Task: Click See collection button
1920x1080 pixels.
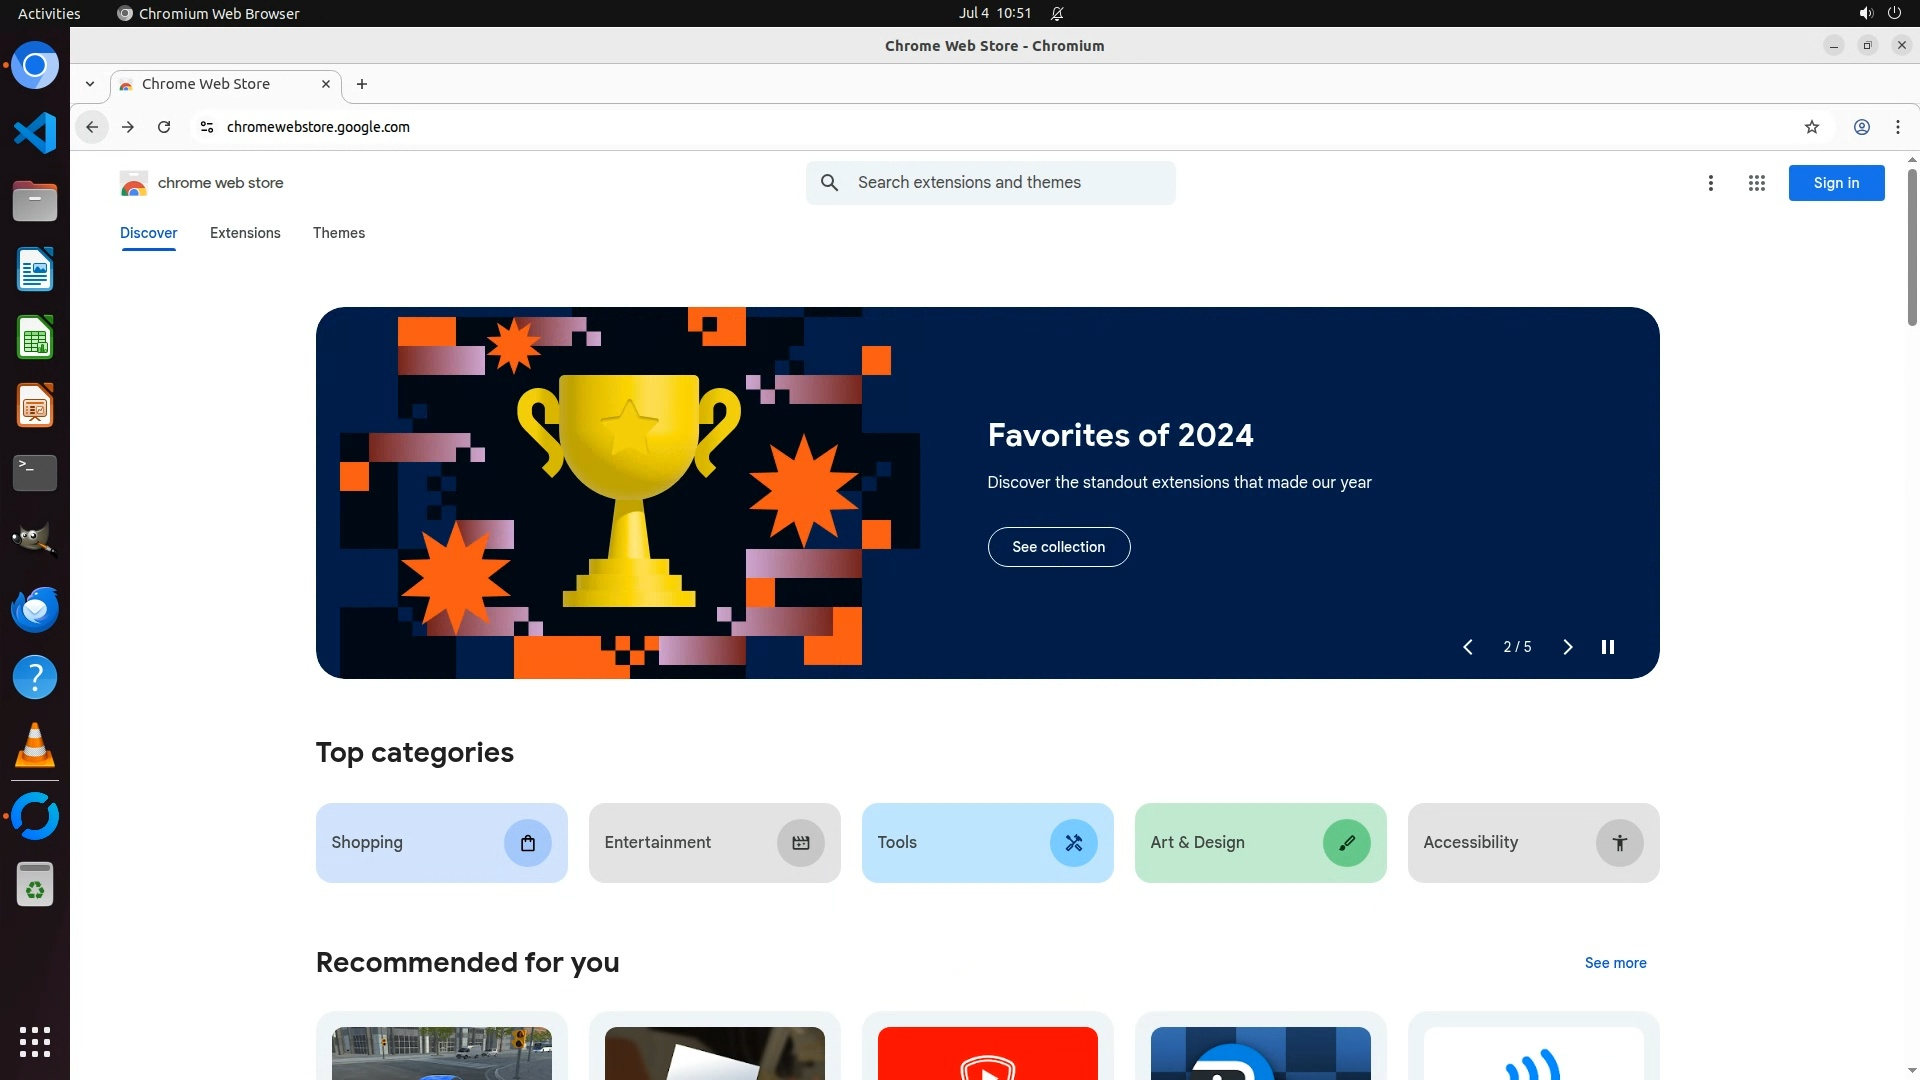Action: click(1058, 547)
